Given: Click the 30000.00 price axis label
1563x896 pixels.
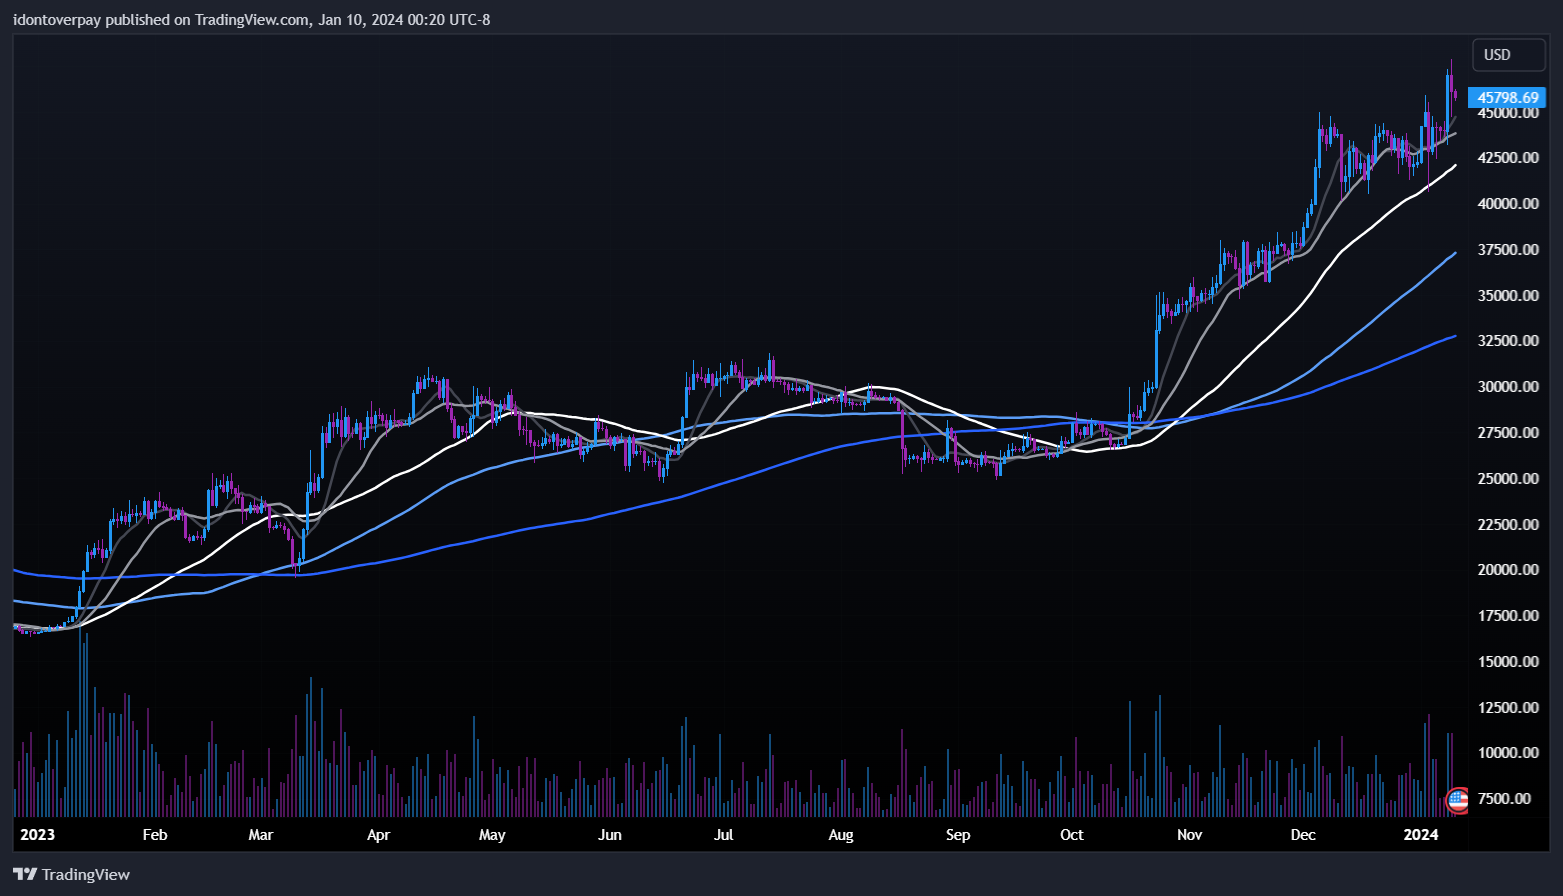Looking at the screenshot, I should click(x=1508, y=387).
